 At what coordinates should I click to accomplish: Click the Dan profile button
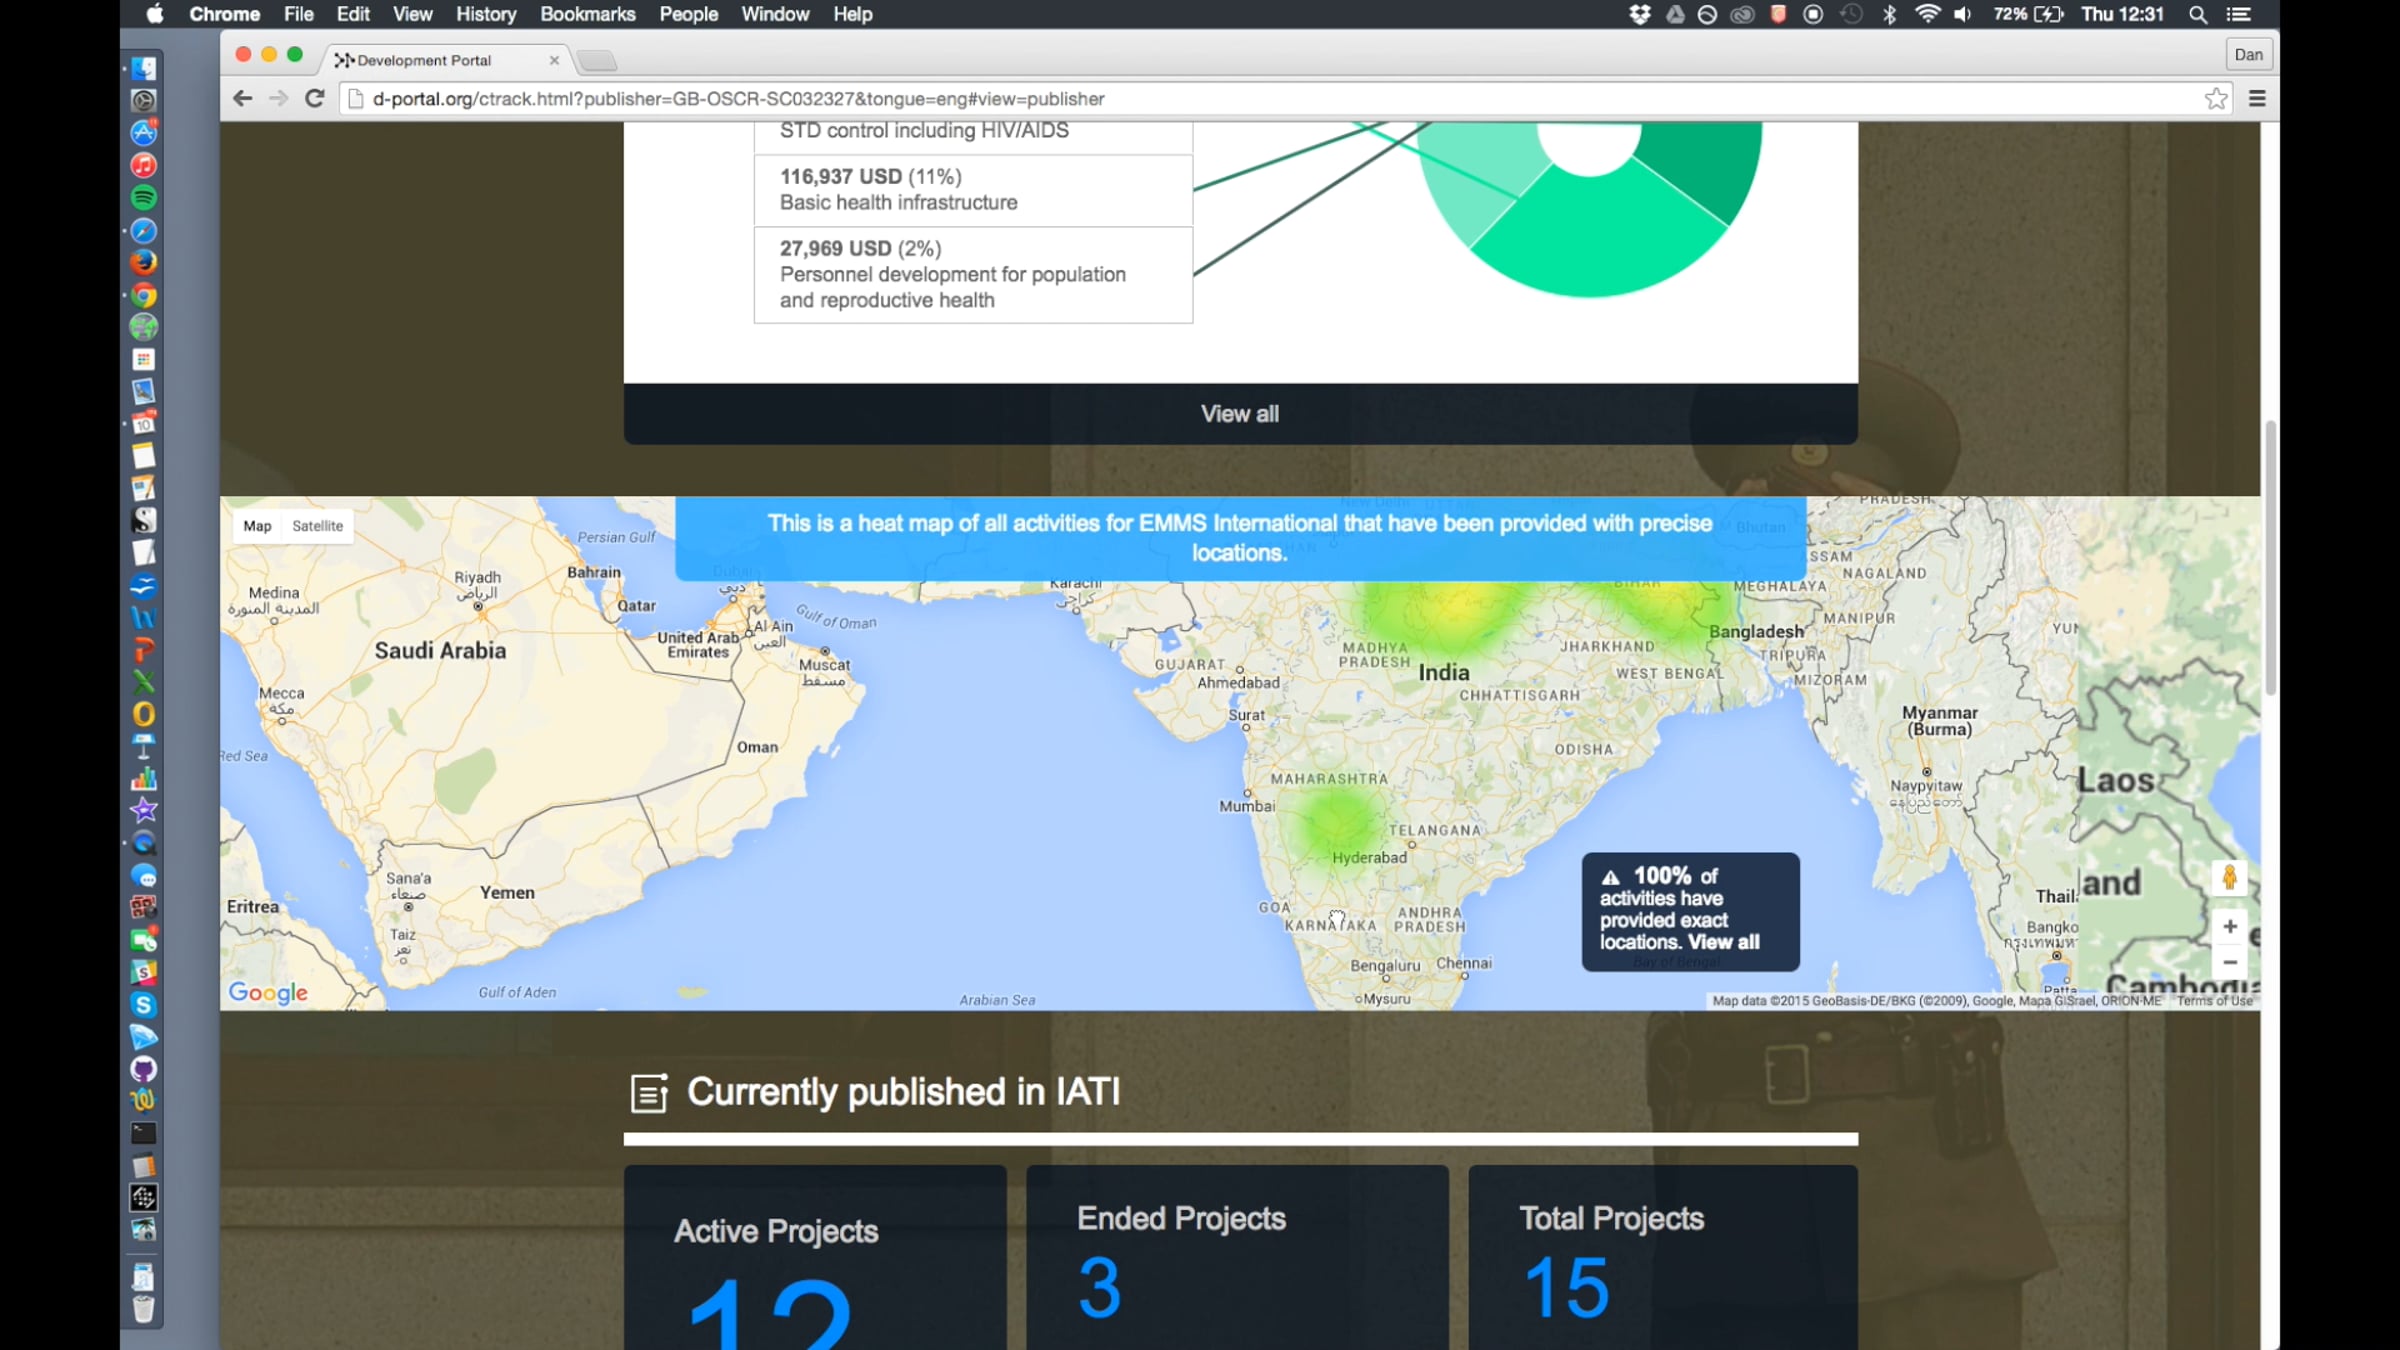pos(2248,55)
